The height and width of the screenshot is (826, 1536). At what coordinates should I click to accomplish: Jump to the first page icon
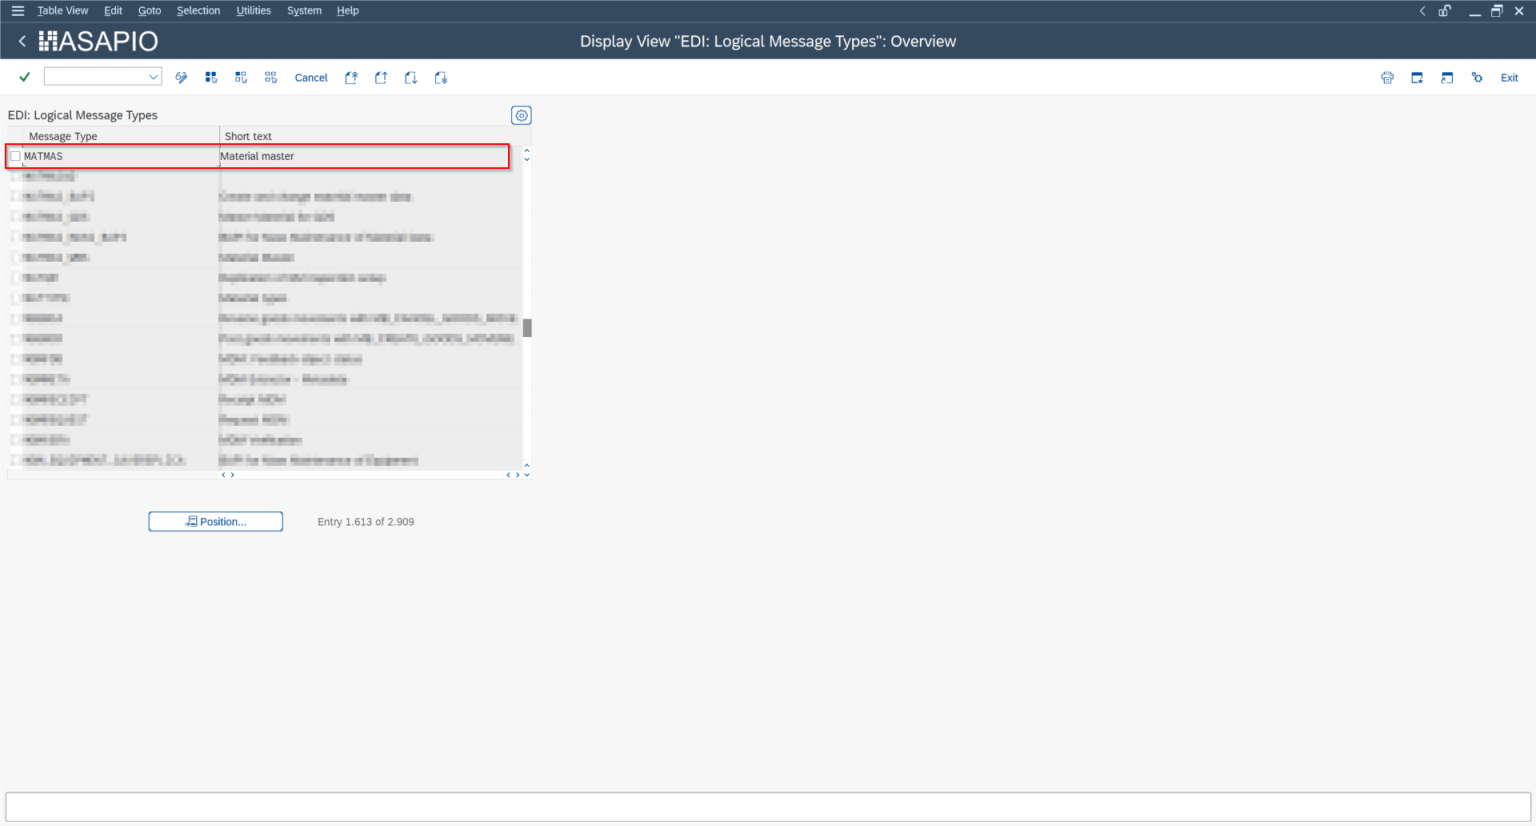coord(351,77)
